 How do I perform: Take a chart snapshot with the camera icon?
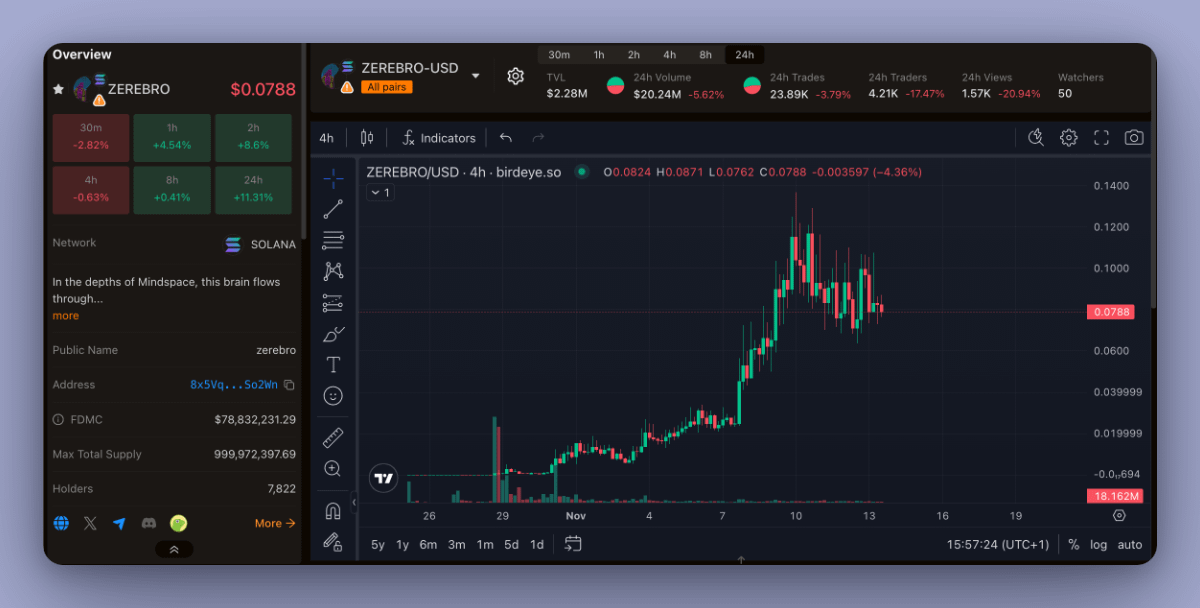(1134, 138)
